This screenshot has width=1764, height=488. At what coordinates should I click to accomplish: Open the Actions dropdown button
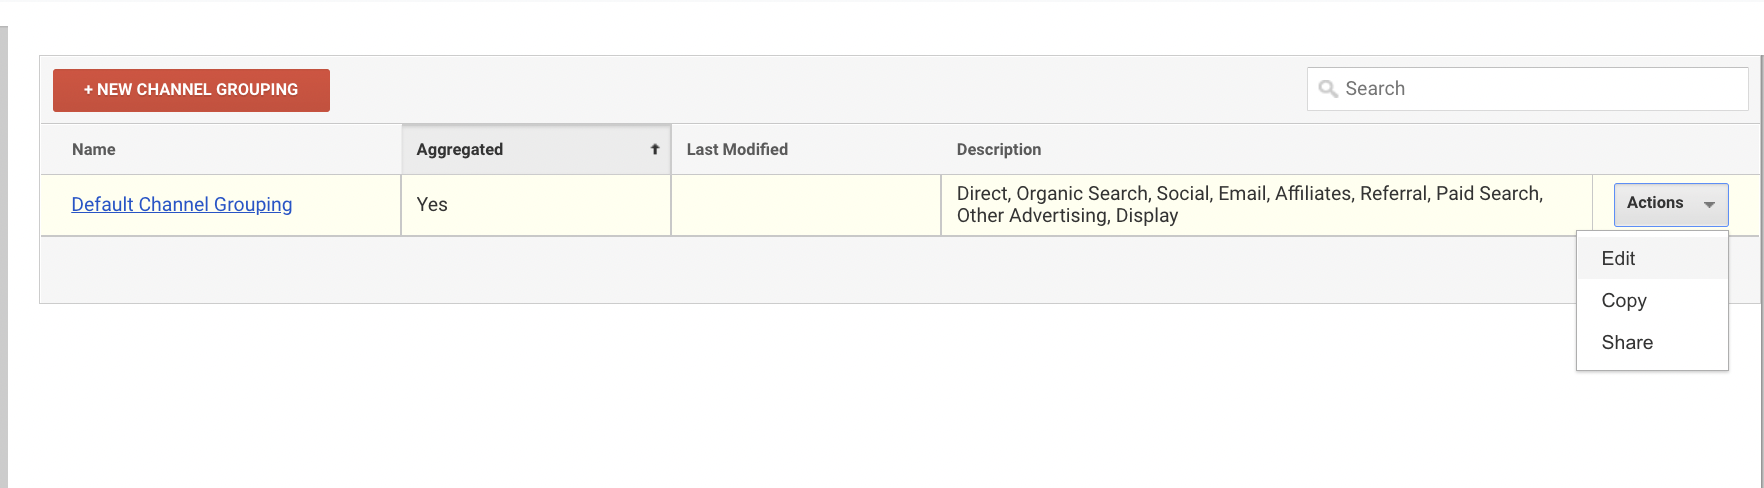pyautogui.click(x=1671, y=204)
